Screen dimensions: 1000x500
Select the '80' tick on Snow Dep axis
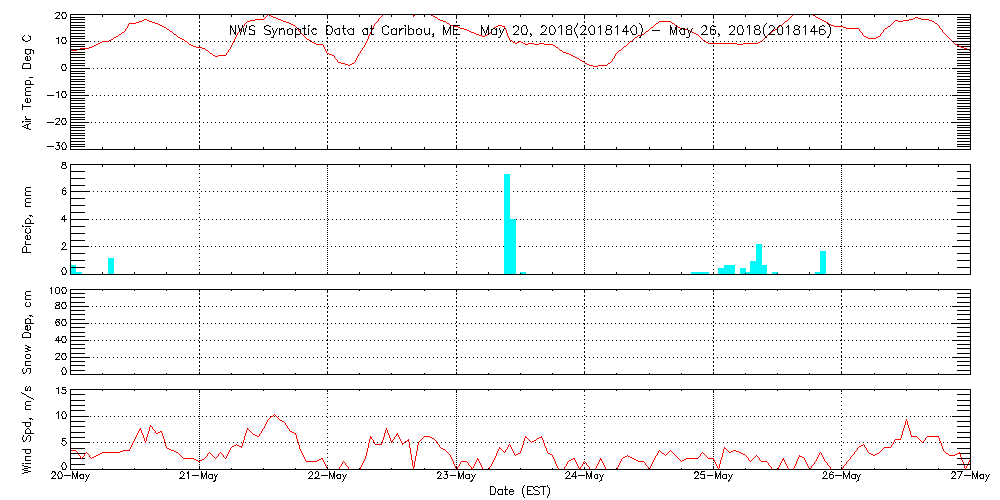coord(59,306)
